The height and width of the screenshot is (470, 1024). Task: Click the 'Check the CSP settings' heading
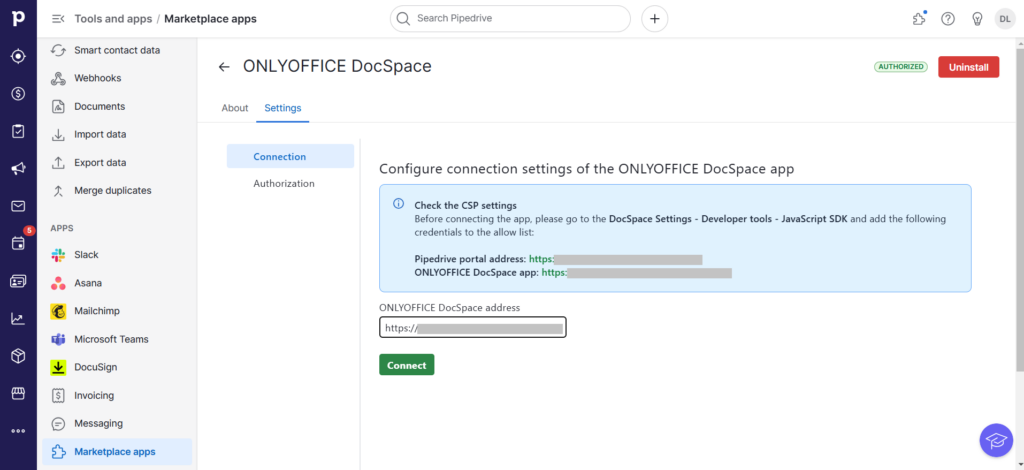(x=466, y=206)
